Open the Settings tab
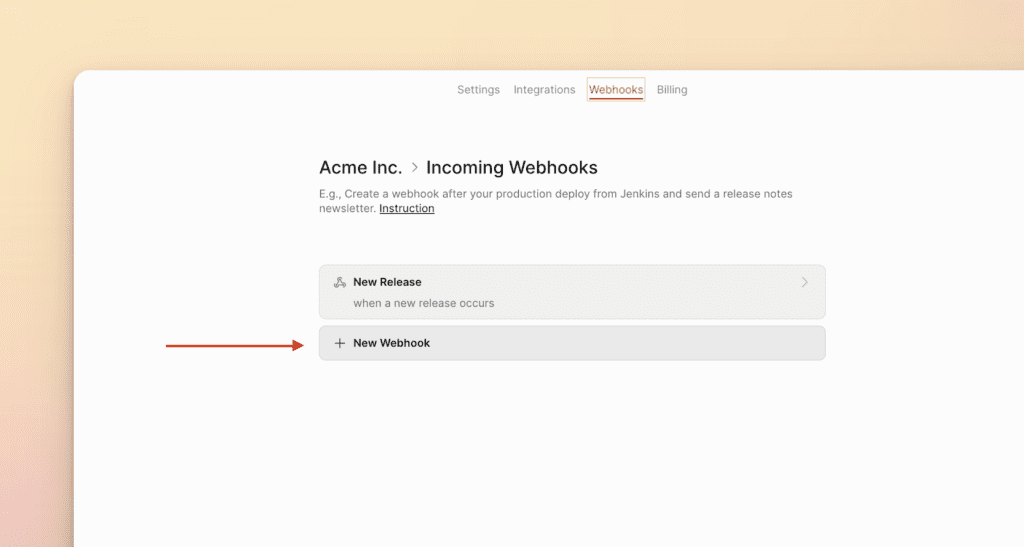The height and width of the screenshot is (547, 1024). [x=478, y=90]
